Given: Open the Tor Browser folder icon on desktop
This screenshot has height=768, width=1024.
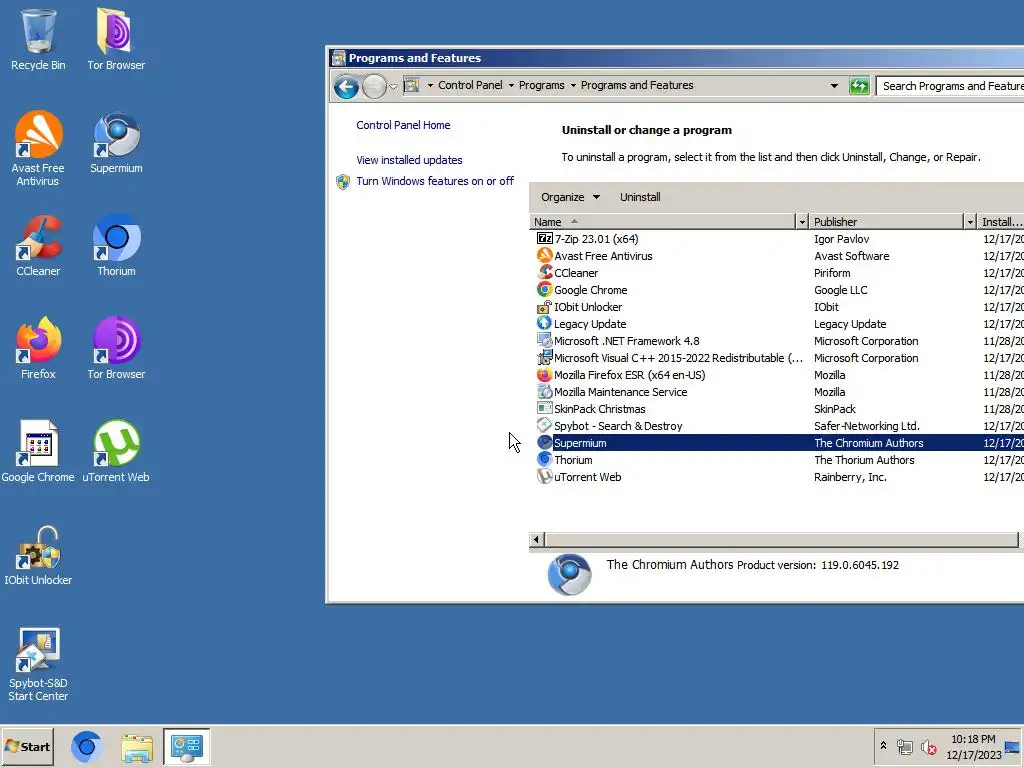Looking at the screenshot, I should coord(116,39).
